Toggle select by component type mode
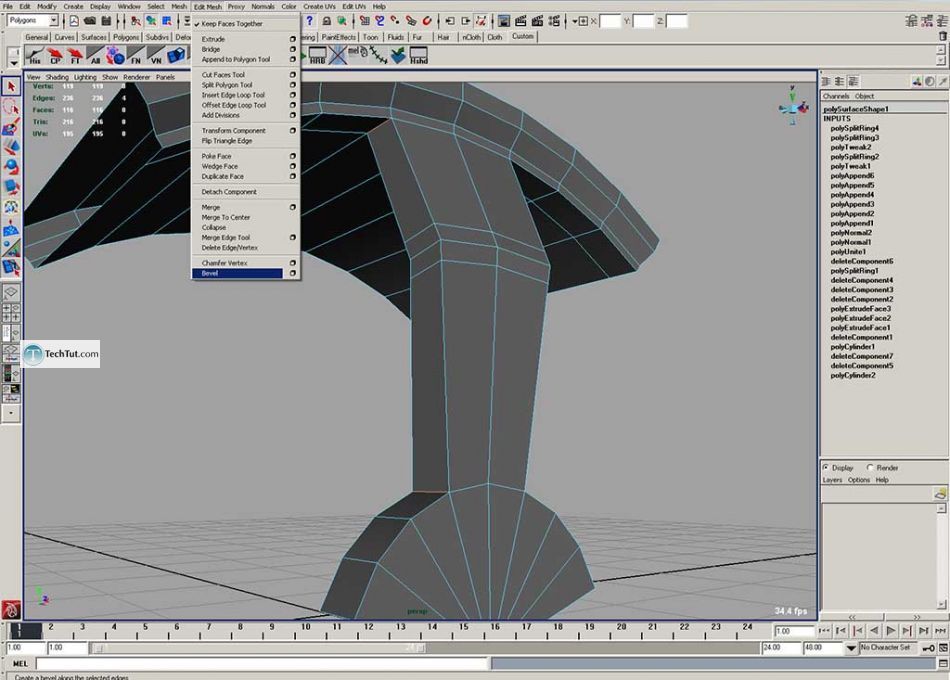This screenshot has width=950, height=680. [x=167, y=21]
